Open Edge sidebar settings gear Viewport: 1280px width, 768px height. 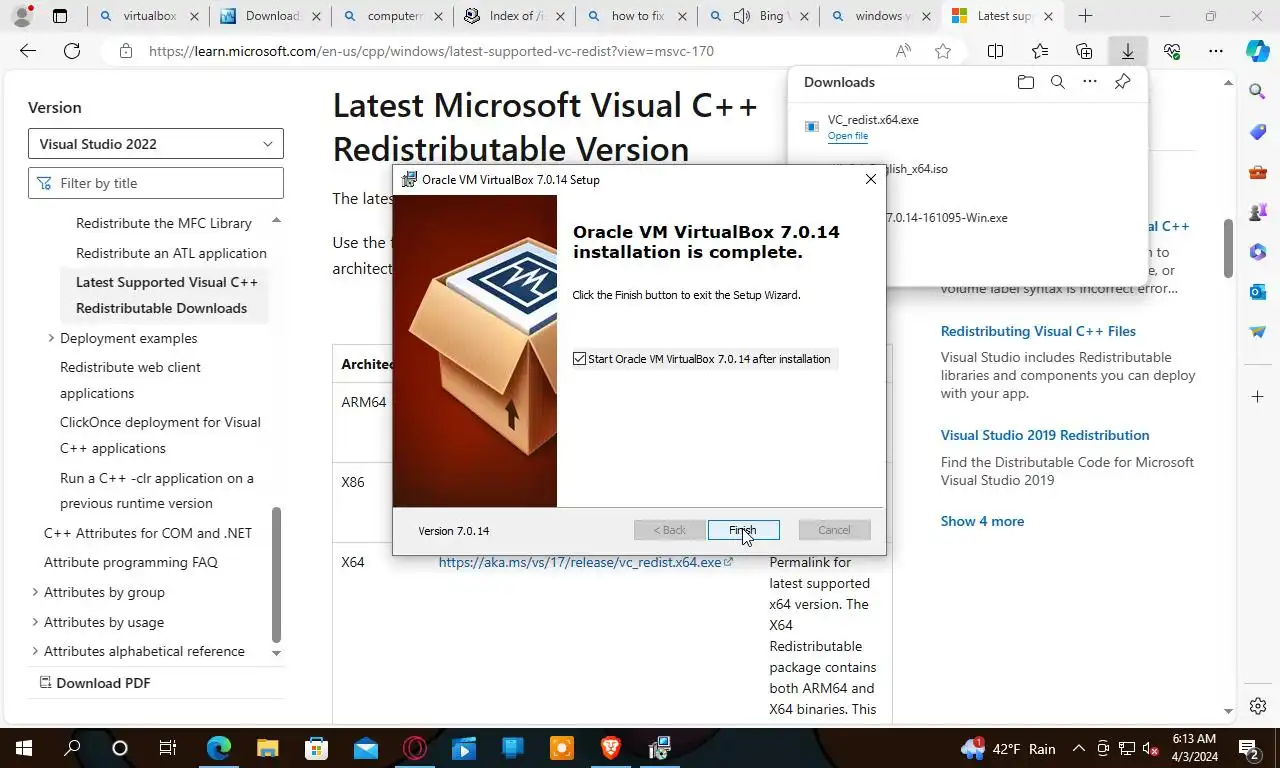(x=1258, y=706)
